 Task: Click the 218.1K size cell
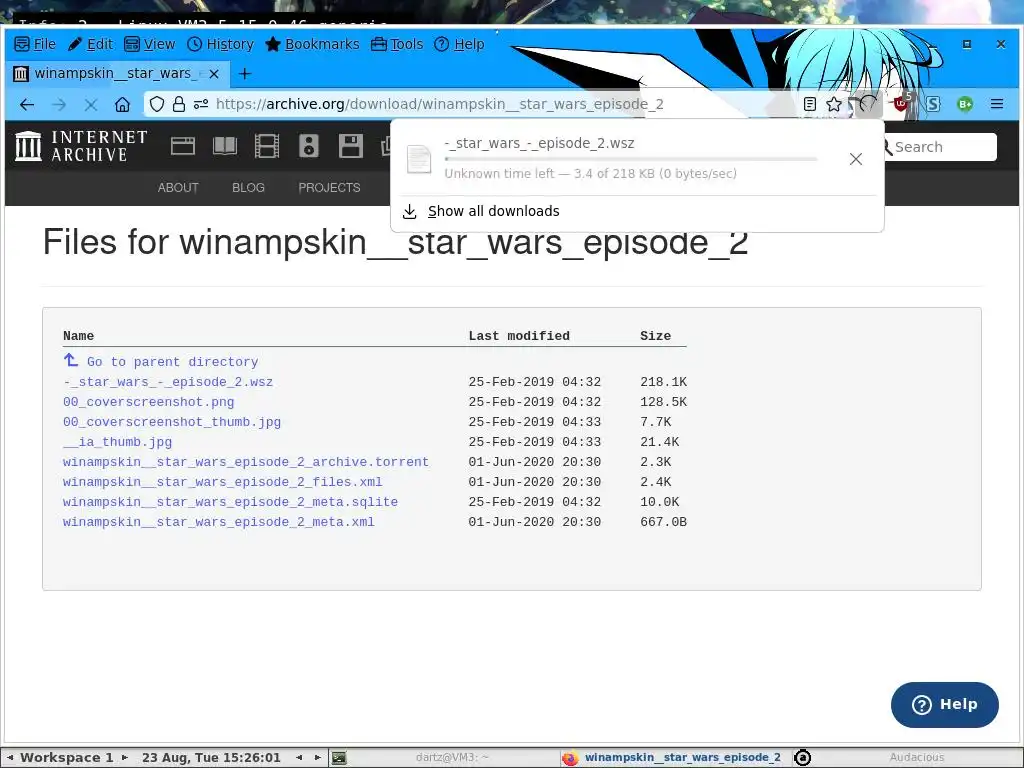click(x=663, y=381)
